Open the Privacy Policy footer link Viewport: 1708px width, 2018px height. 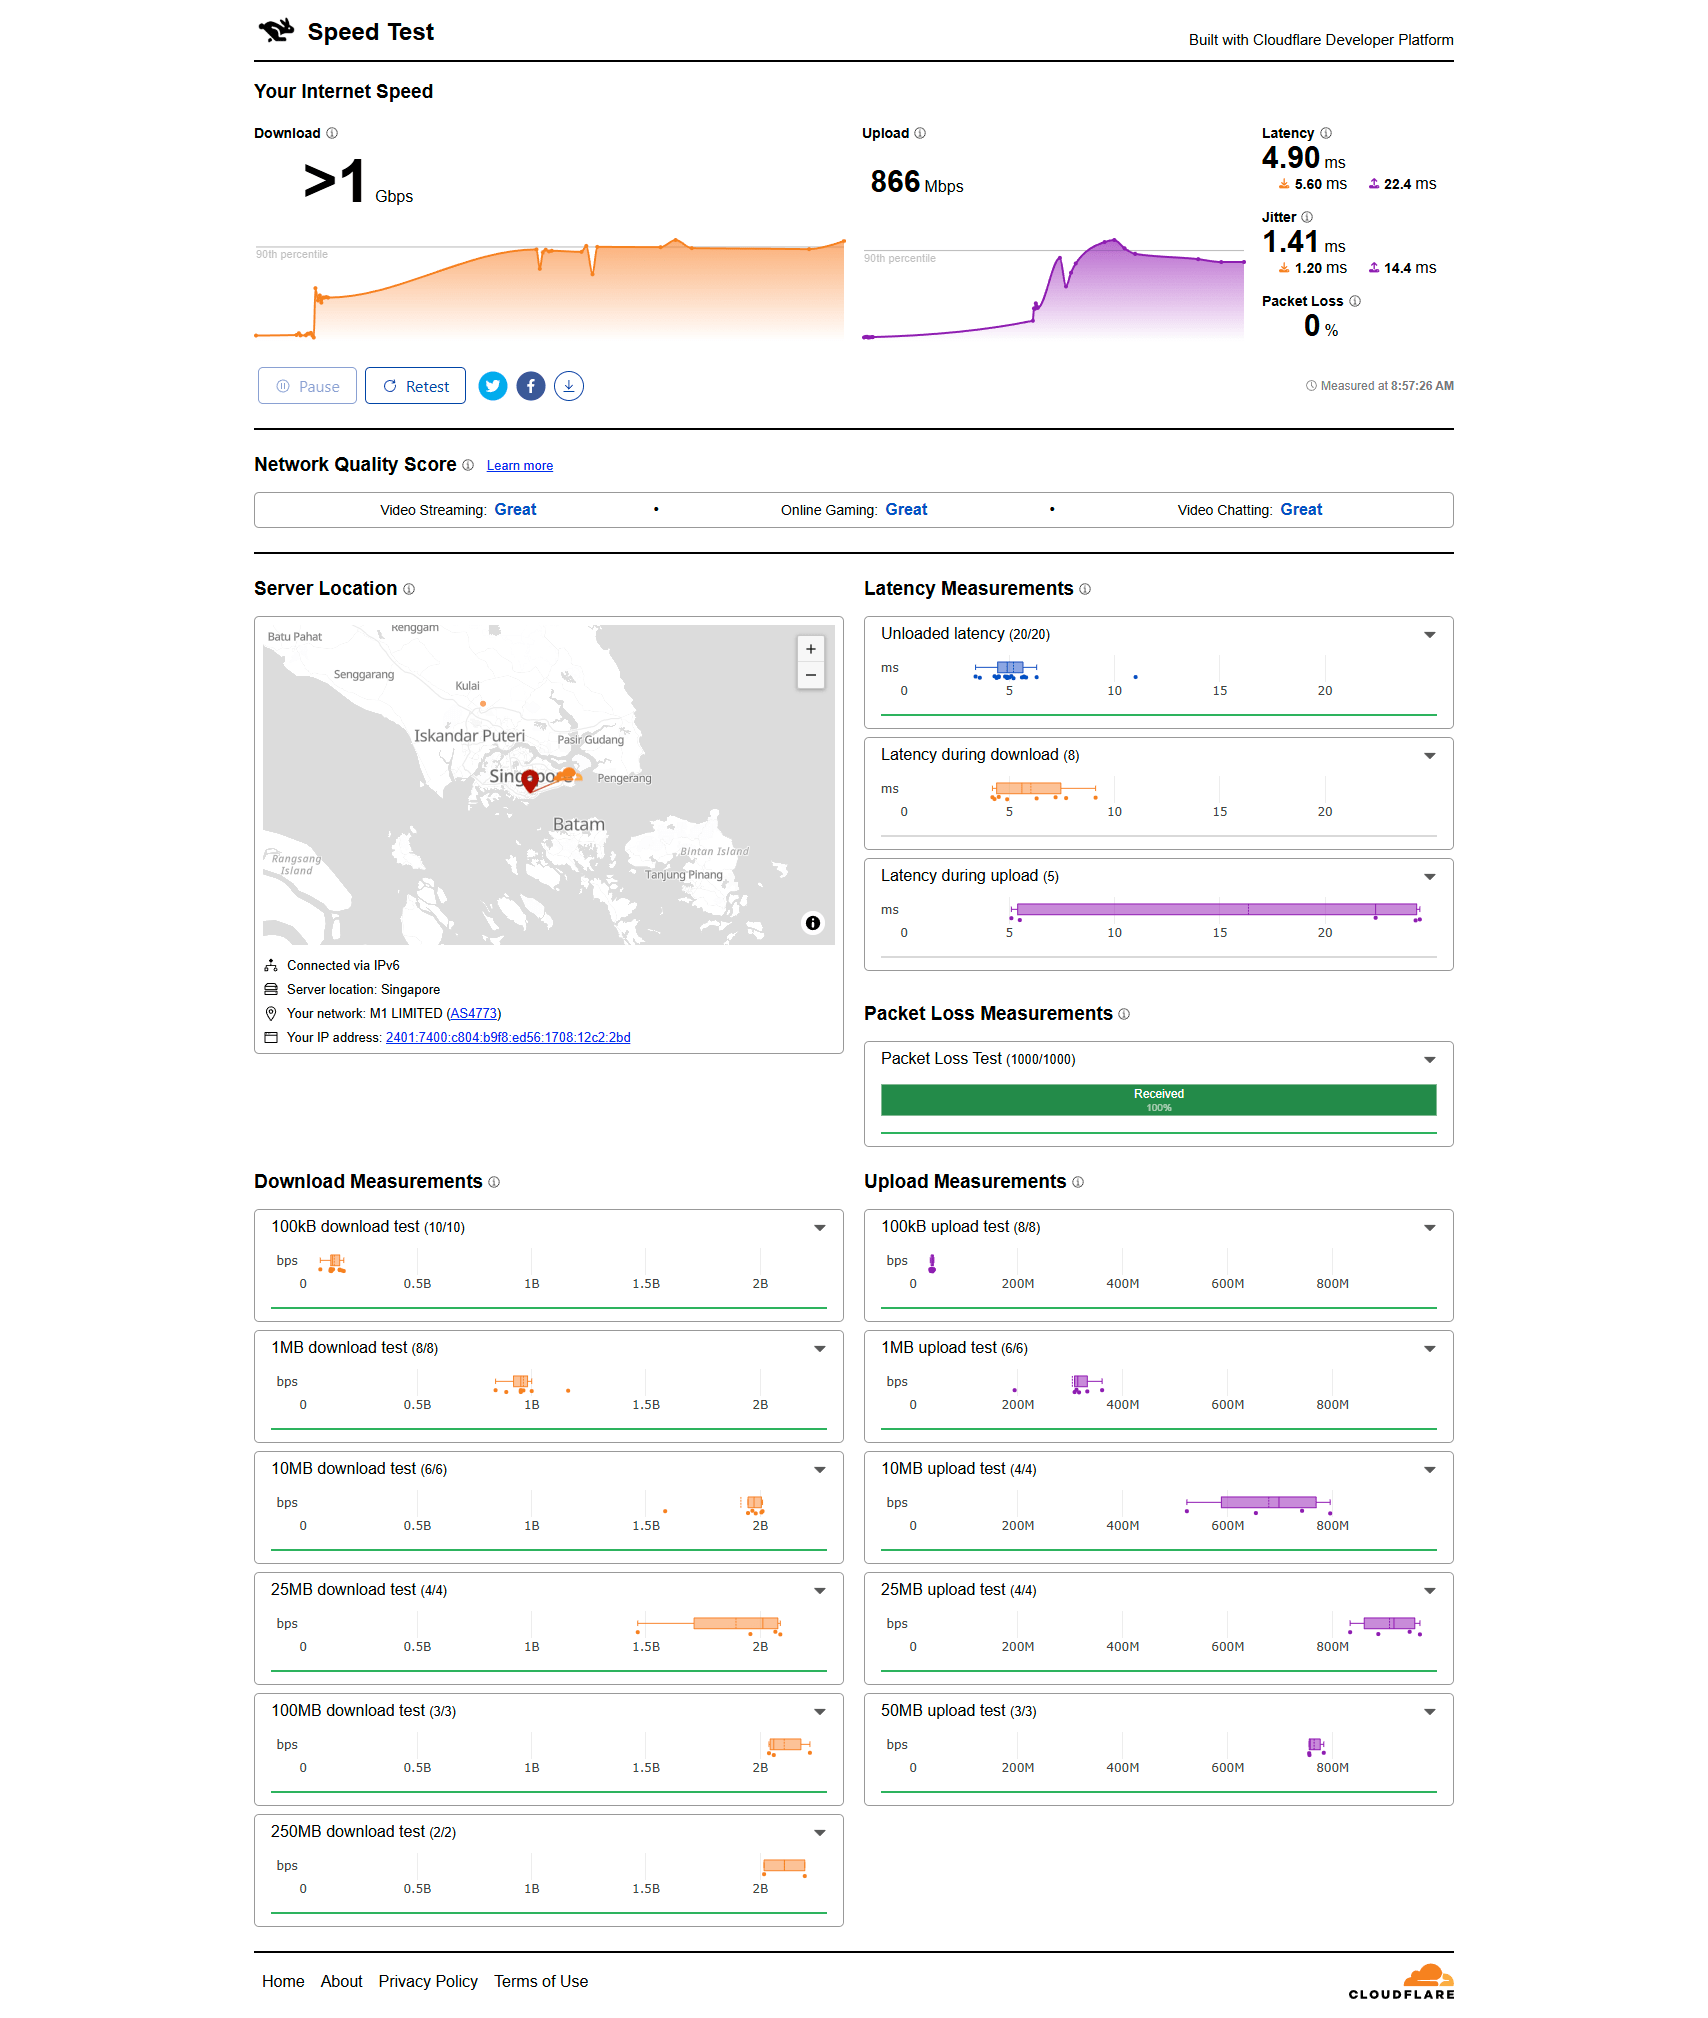[x=427, y=1981]
